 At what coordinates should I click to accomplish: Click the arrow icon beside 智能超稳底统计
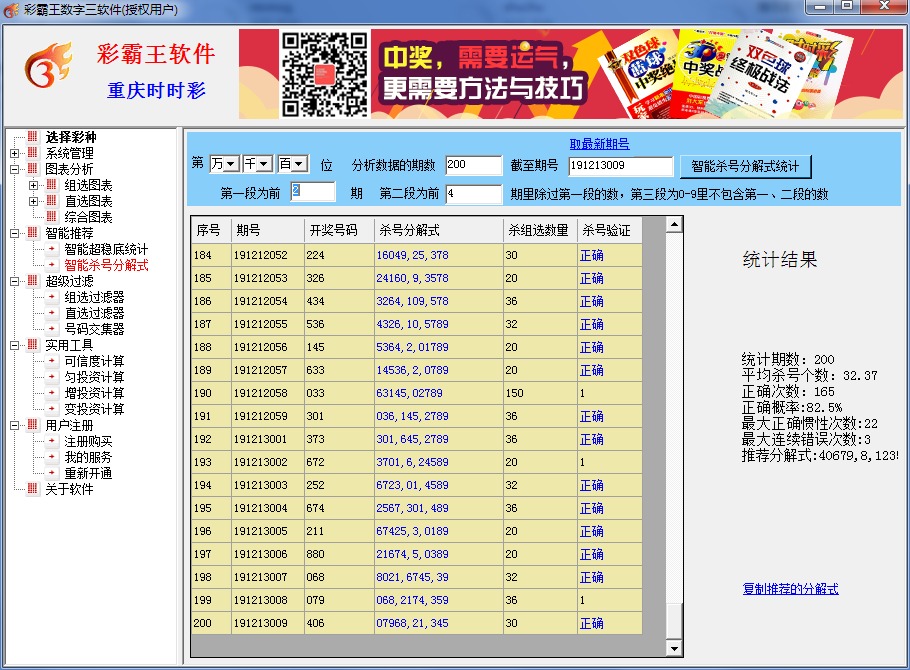coord(51,249)
